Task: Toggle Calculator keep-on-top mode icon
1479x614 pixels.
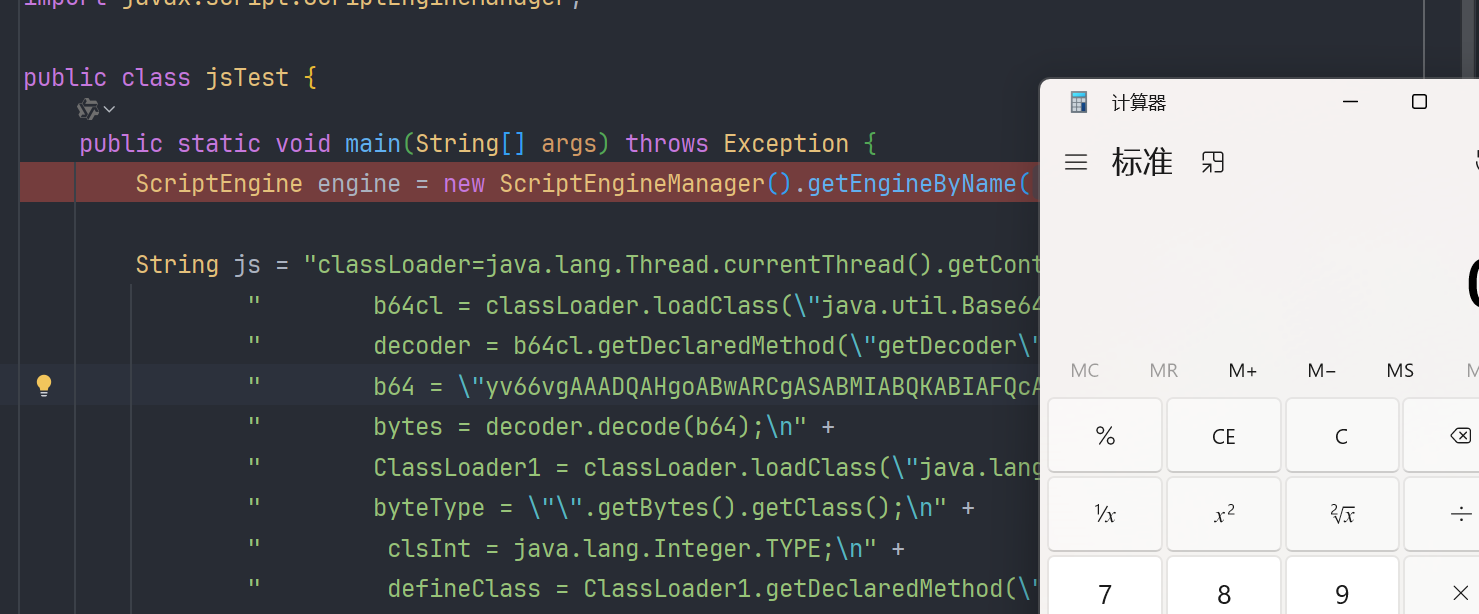Action: pyautogui.click(x=1213, y=162)
